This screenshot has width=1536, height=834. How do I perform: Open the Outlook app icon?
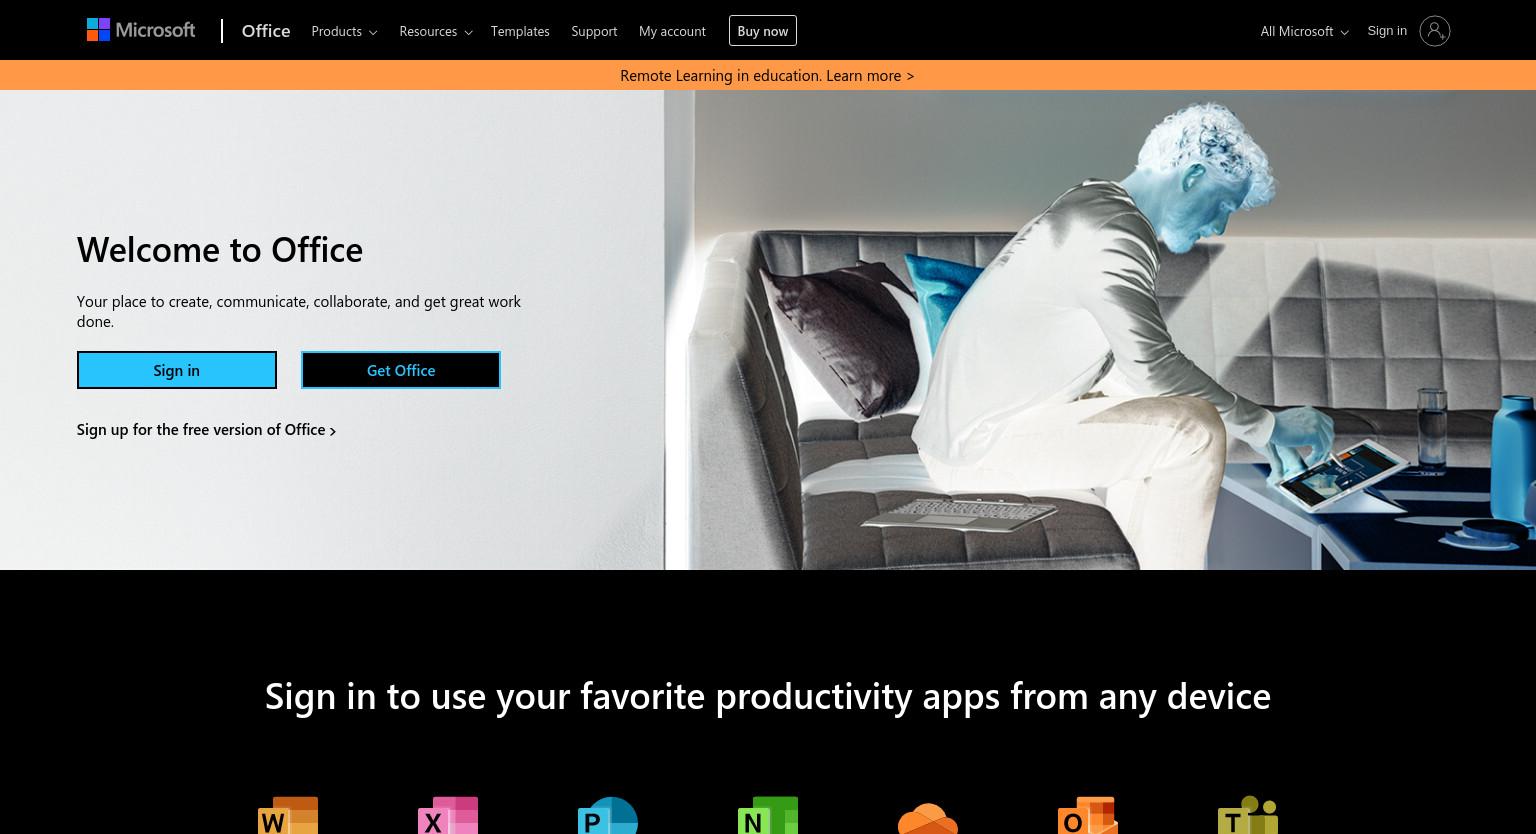(1088, 816)
